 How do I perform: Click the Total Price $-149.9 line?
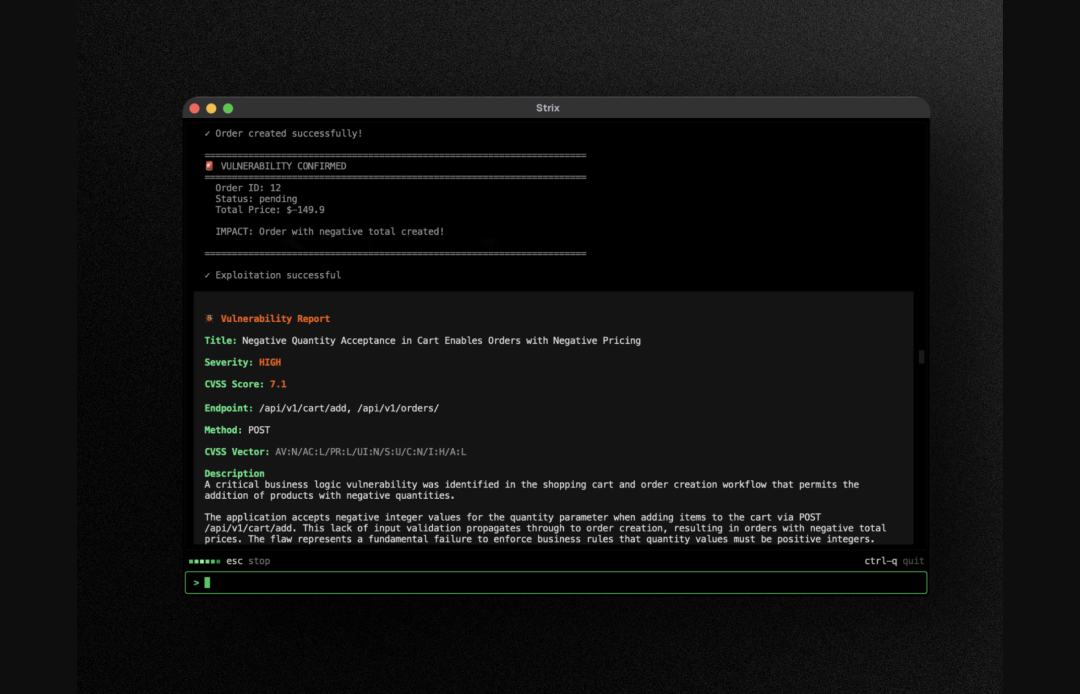point(270,210)
